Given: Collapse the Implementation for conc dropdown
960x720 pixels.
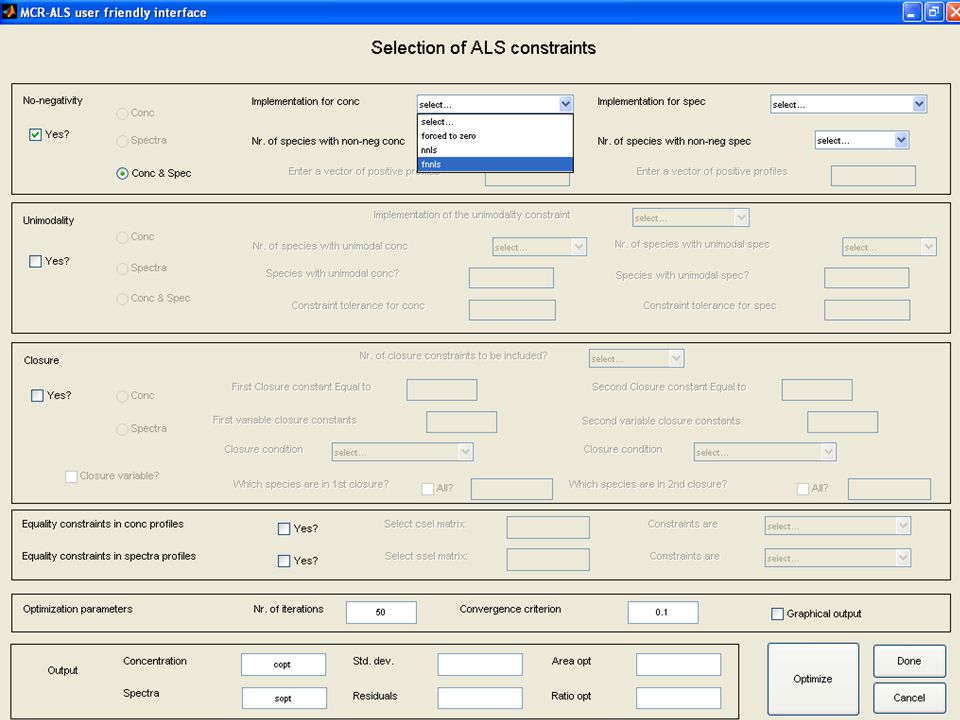Looking at the screenshot, I should pos(565,104).
